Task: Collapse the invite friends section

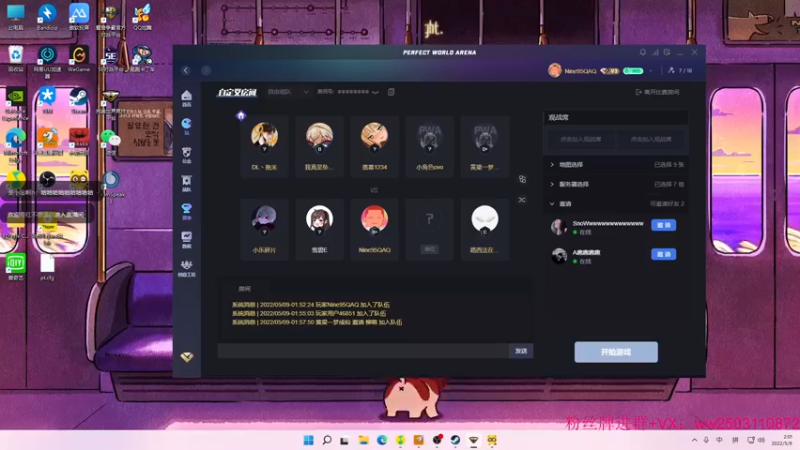Action: (x=616, y=204)
